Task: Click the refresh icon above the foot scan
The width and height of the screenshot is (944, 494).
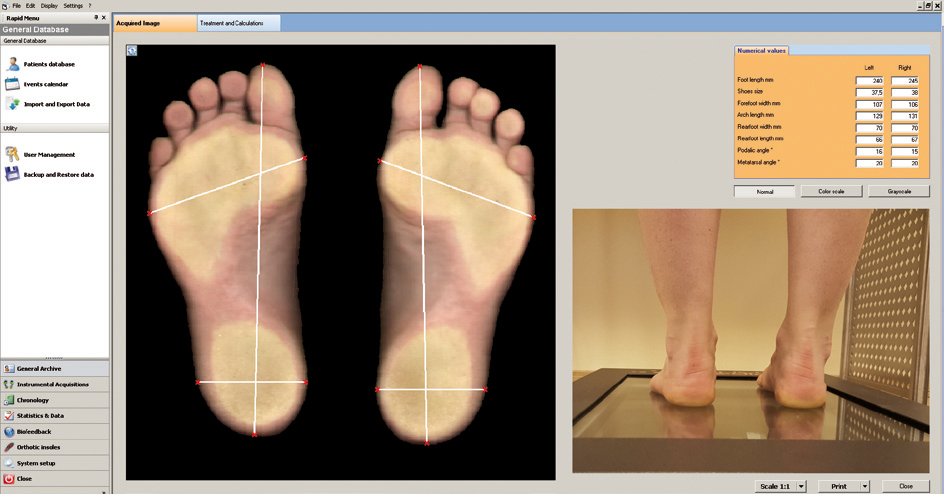Action: pyautogui.click(x=132, y=50)
